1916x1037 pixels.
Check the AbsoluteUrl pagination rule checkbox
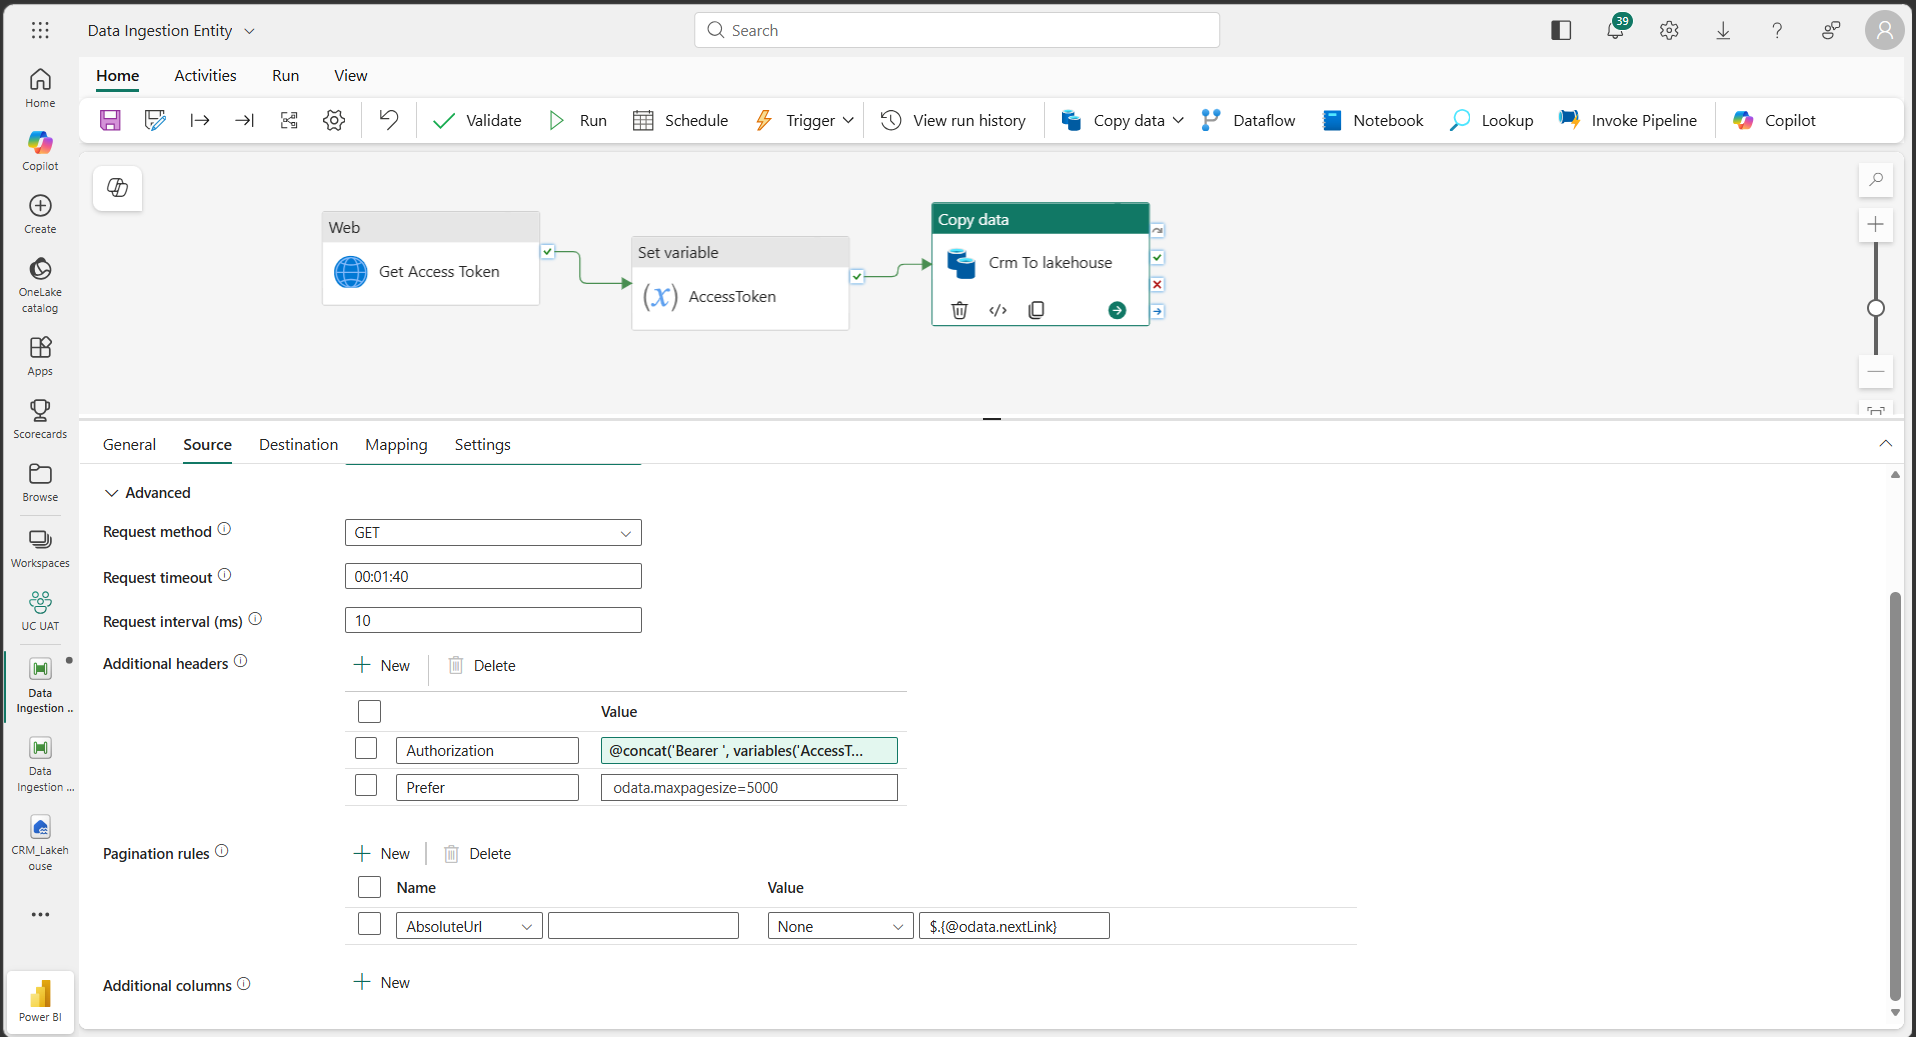(x=369, y=924)
